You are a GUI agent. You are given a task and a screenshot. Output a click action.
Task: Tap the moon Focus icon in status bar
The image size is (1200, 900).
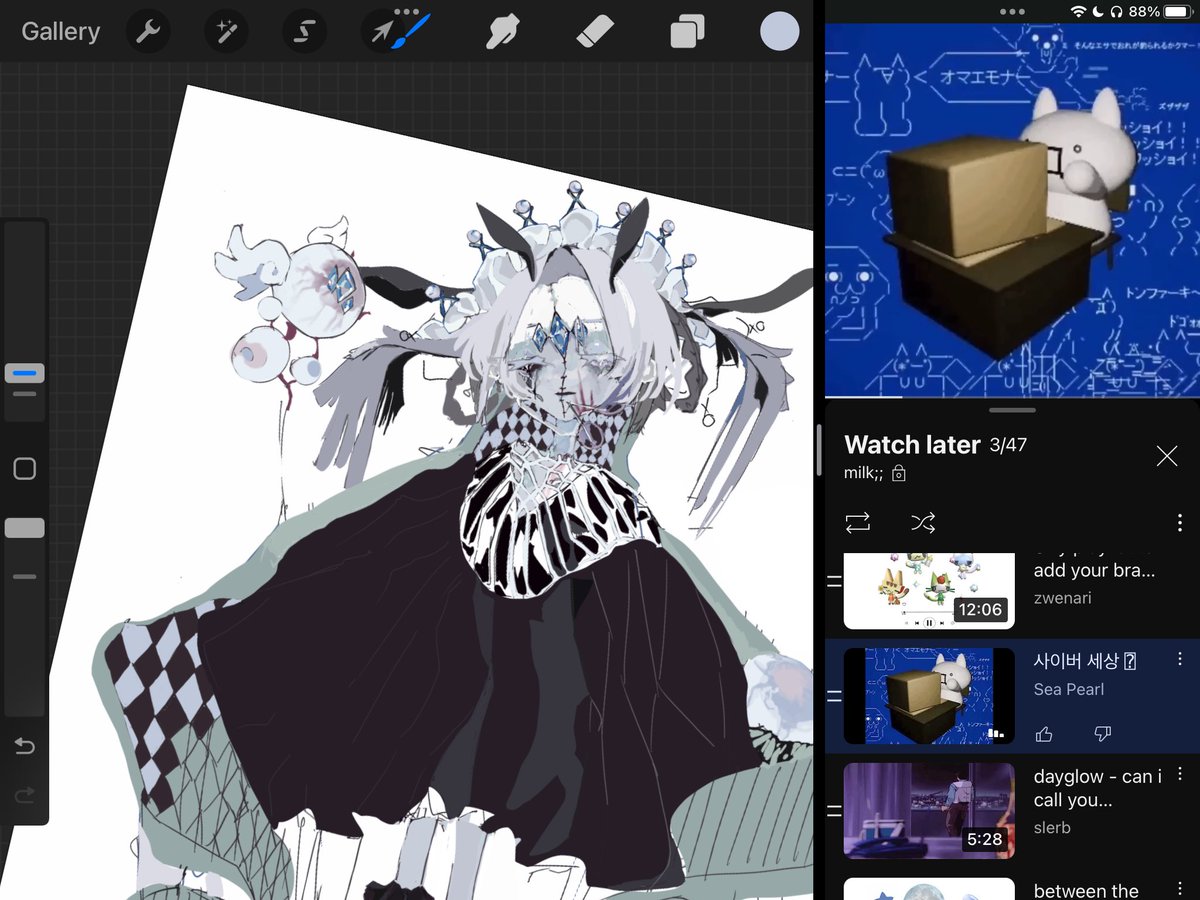[1098, 11]
